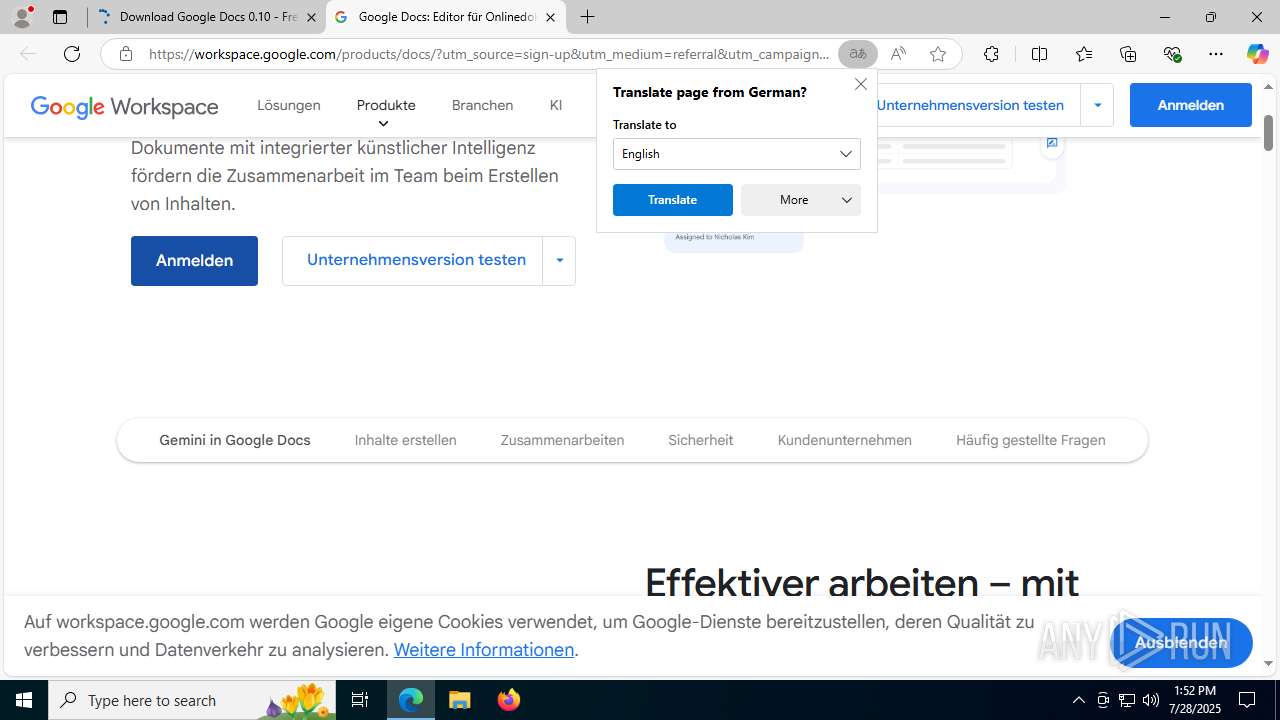Image resolution: width=1280 pixels, height=720 pixels.
Task: Click scrollbar down arrow
Action: click(1268, 663)
